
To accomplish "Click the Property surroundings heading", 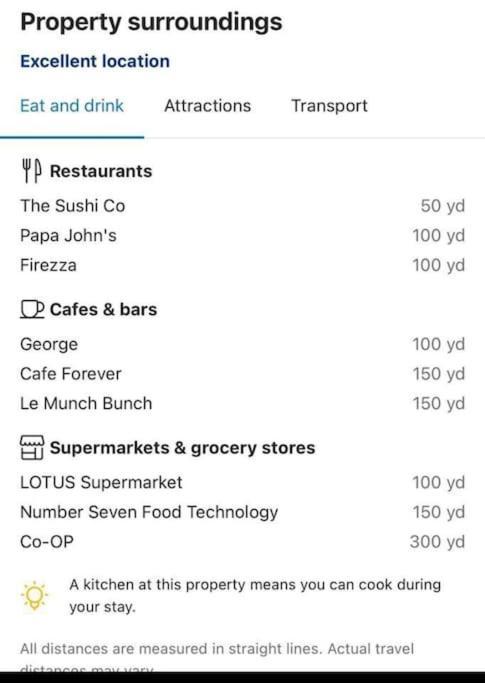I will click(x=151, y=23).
